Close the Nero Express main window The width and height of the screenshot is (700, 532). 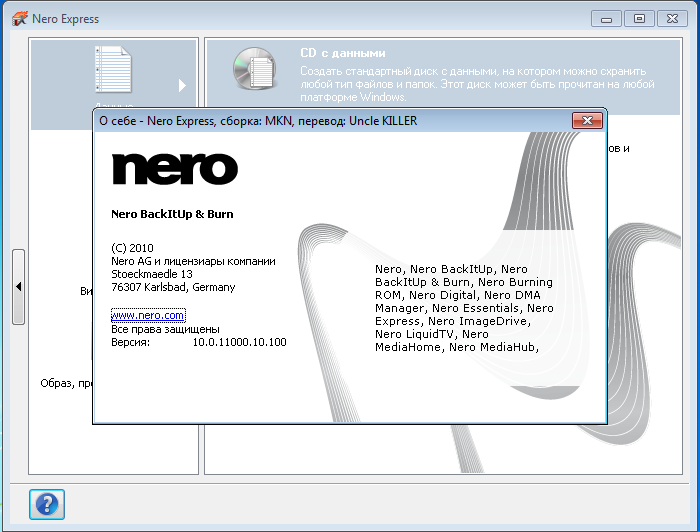click(x=672, y=19)
